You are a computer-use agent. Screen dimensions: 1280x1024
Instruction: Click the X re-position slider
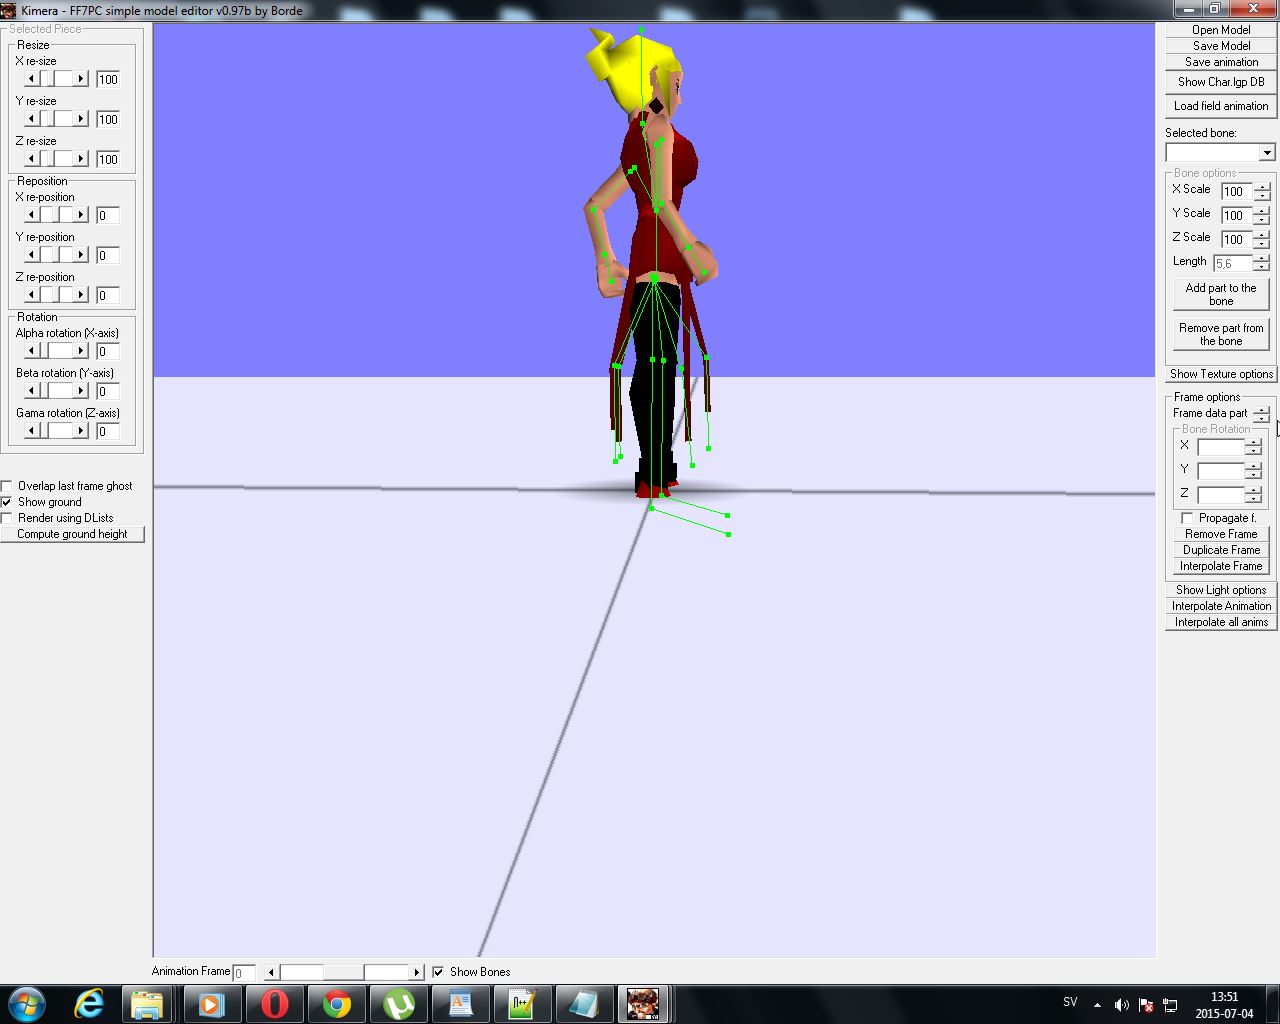tap(56, 214)
